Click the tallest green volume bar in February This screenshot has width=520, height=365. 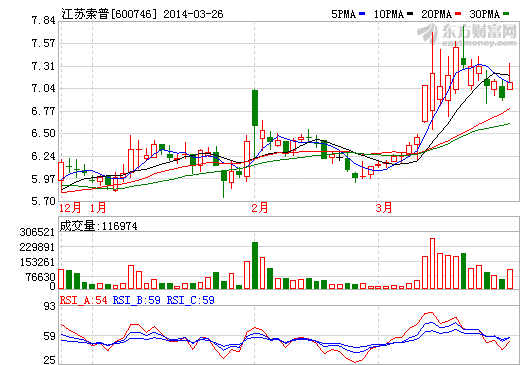coord(255,265)
